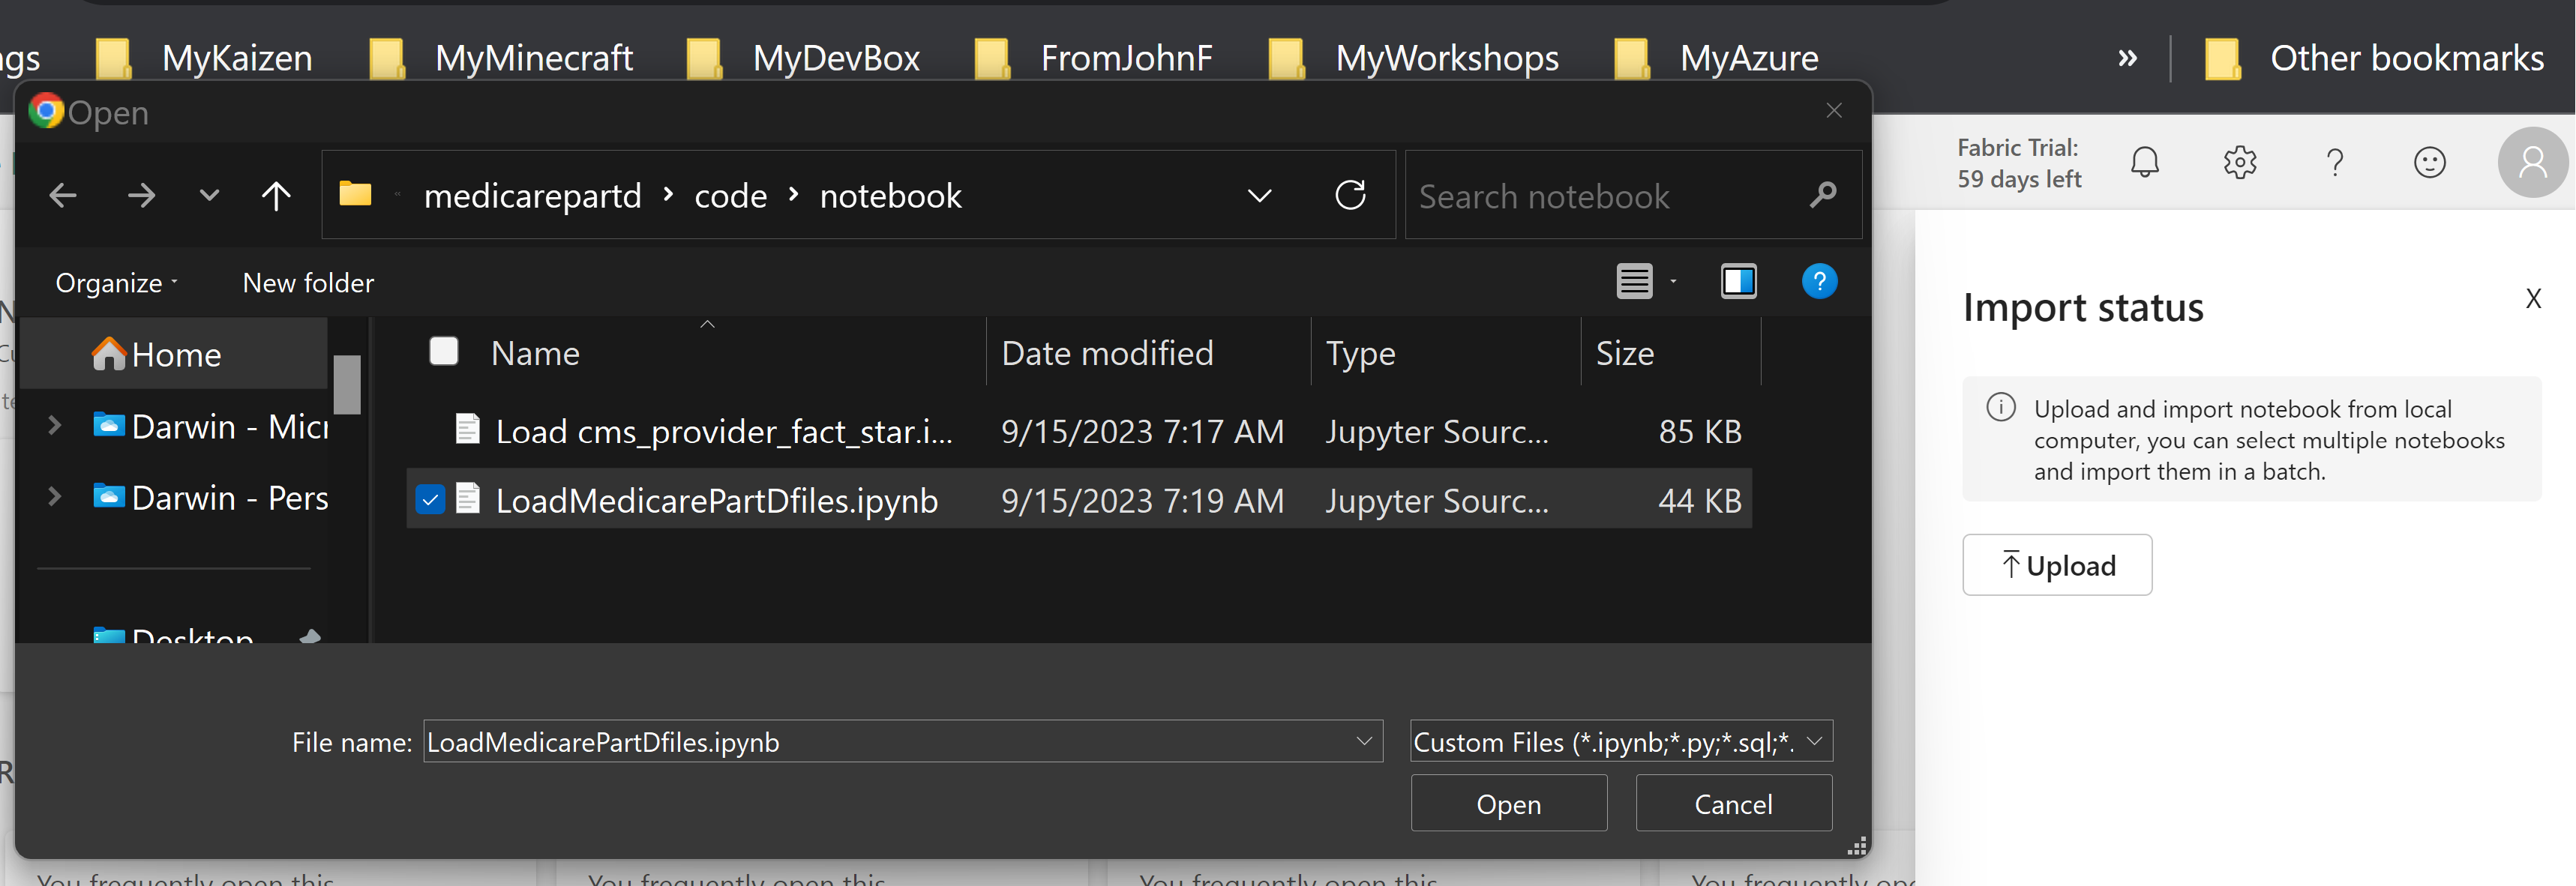
Task: Sort files by Type column
Action: [x=1360, y=353]
